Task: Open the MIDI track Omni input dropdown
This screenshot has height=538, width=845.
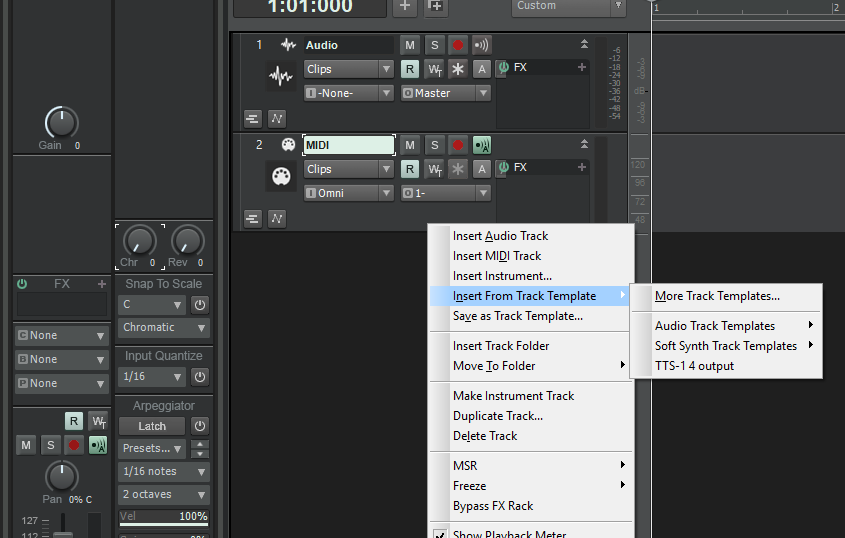Action: (x=349, y=193)
